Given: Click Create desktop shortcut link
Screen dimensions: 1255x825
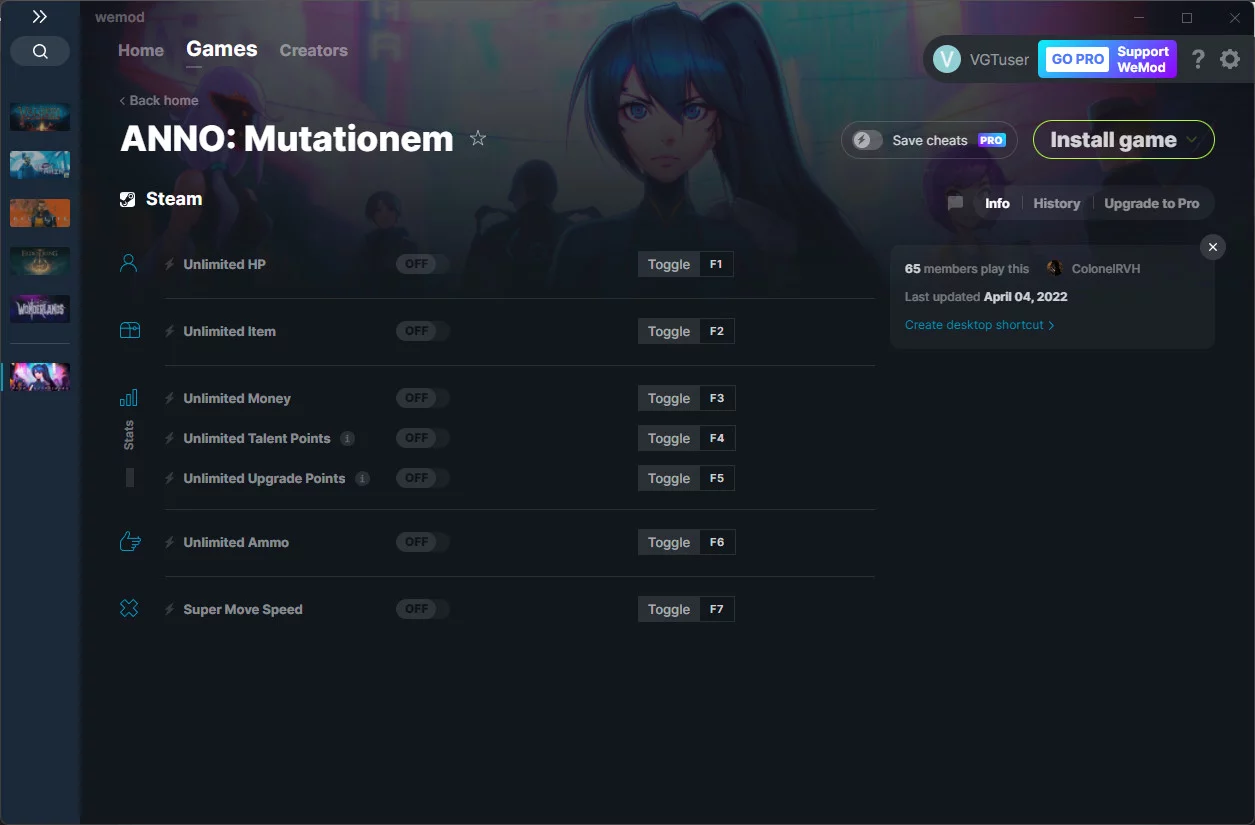Looking at the screenshot, I should [979, 325].
